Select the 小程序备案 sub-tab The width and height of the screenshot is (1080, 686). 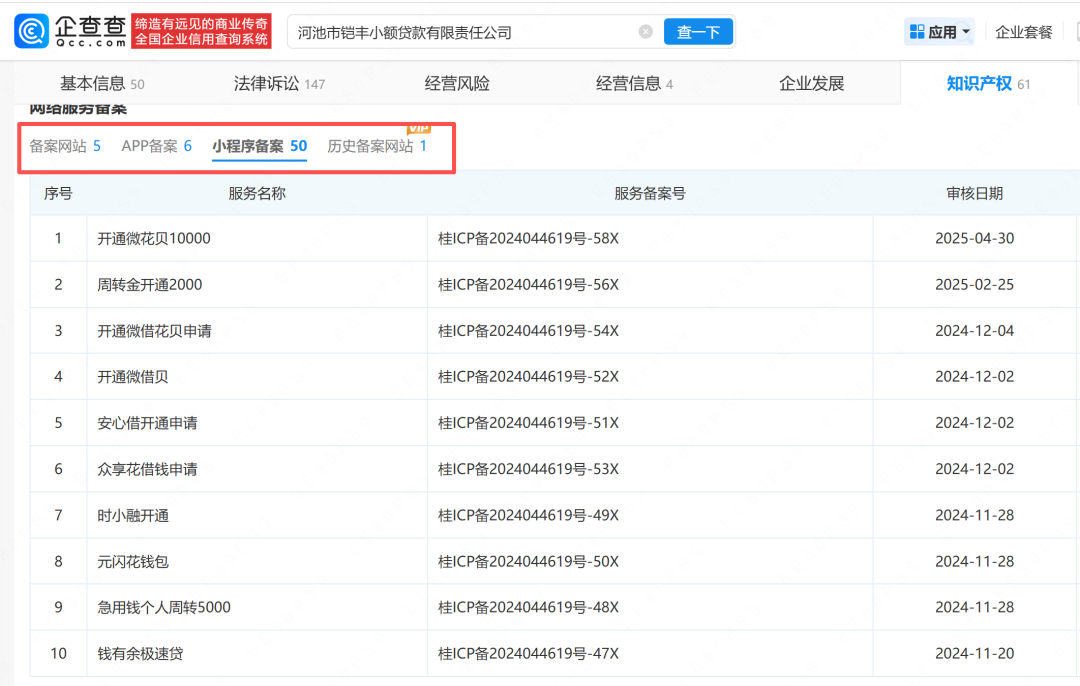click(x=259, y=146)
